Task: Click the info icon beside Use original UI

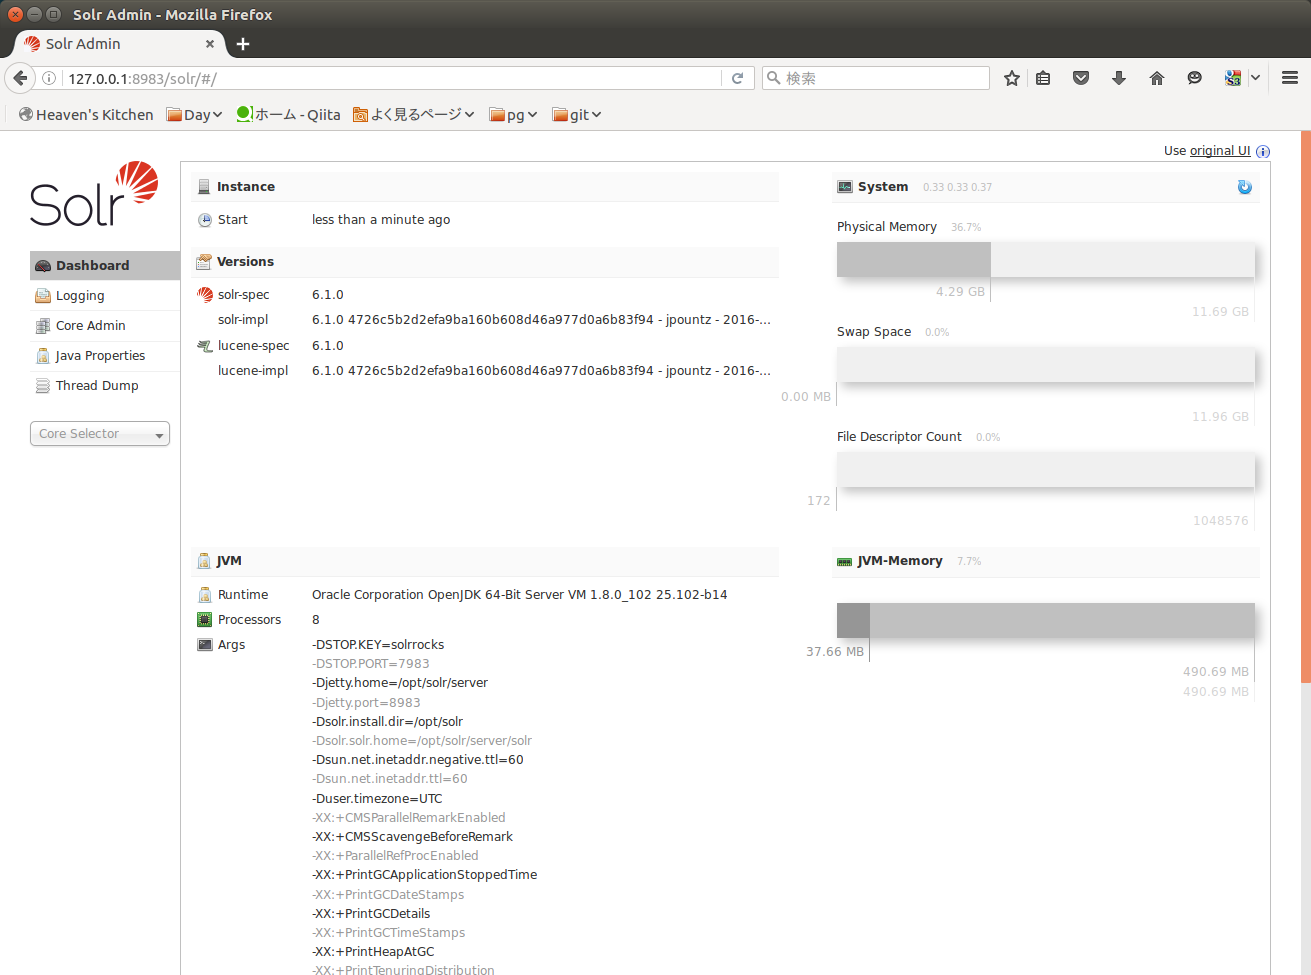Action: click(x=1262, y=151)
